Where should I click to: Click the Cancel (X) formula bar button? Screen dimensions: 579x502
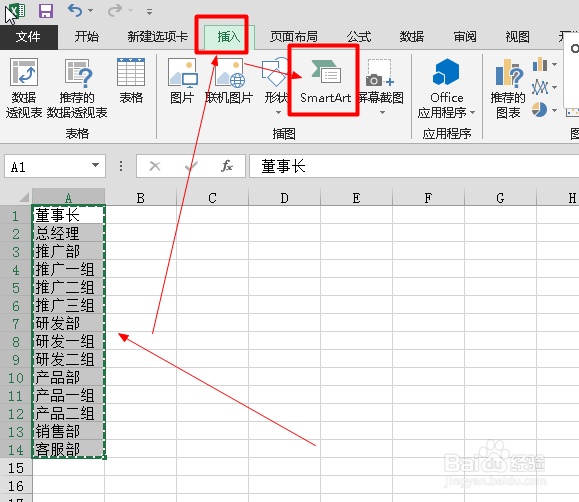pos(155,166)
